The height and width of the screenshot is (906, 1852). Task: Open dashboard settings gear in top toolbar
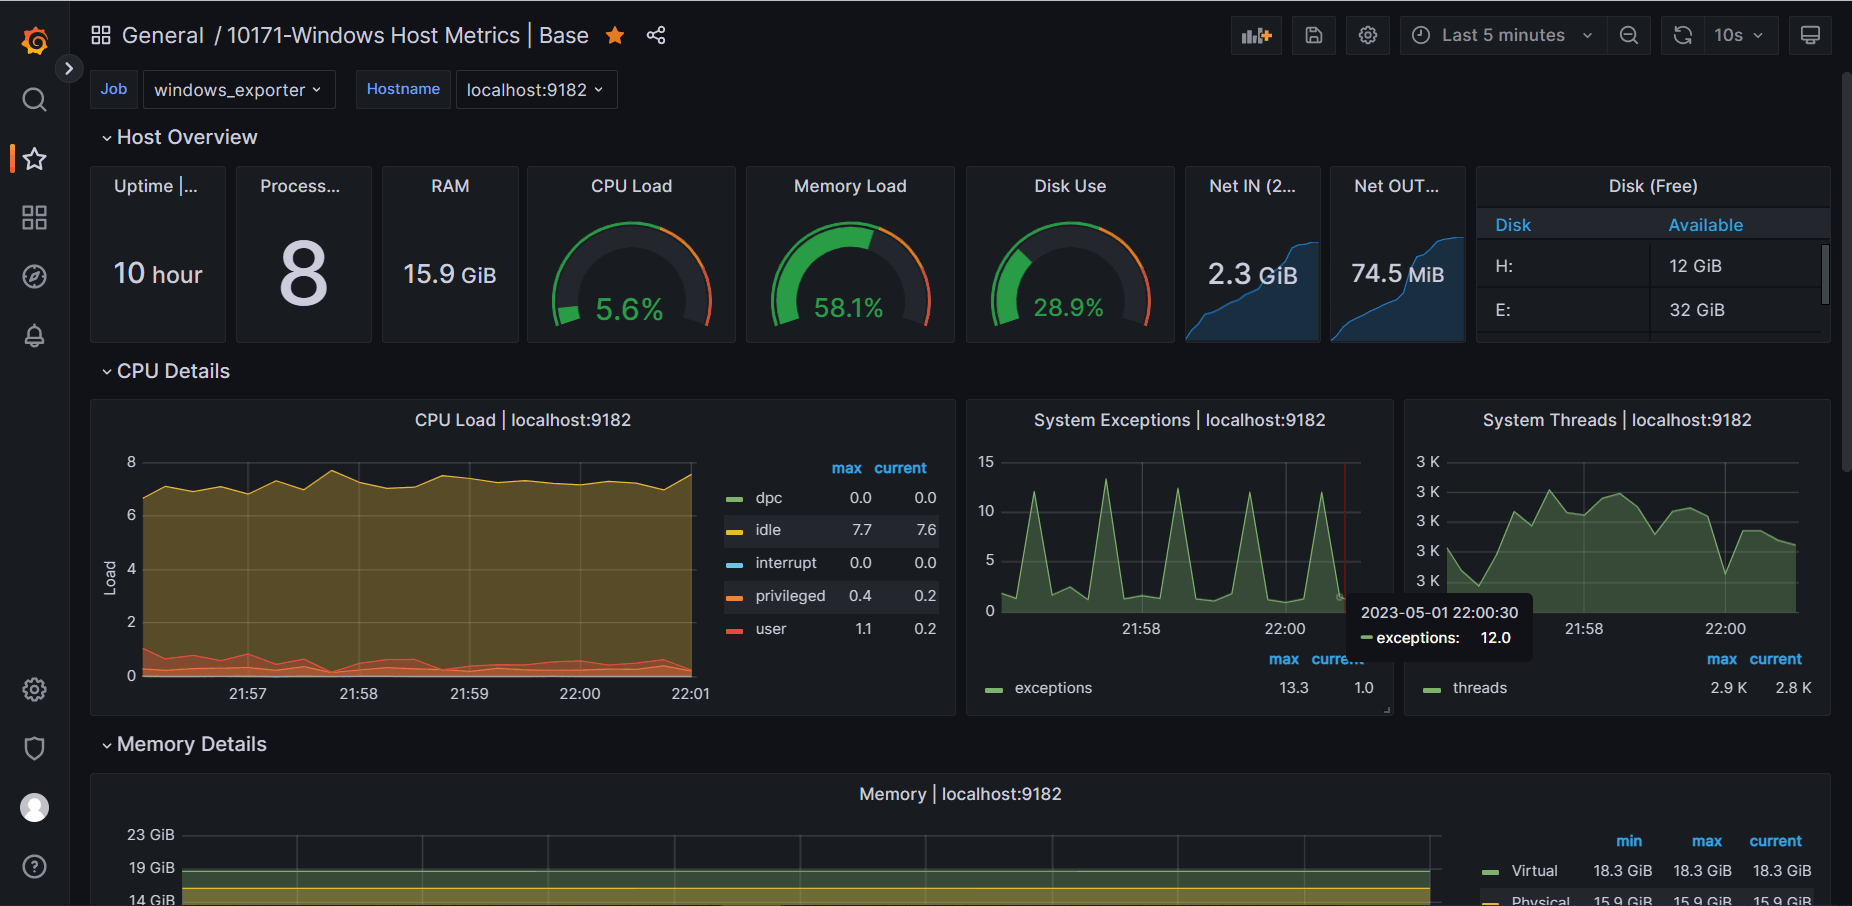pyautogui.click(x=1368, y=36)
